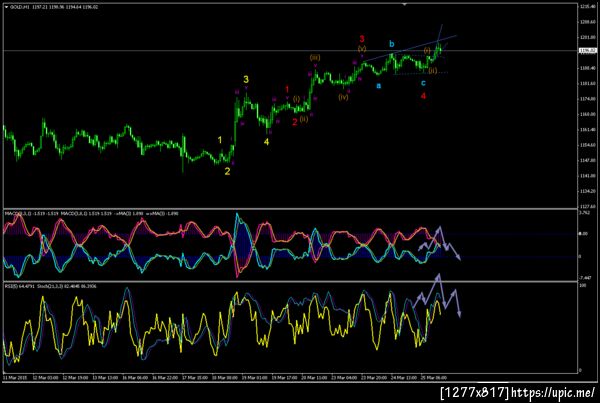
Task: Click the 1141.00 price scale label
Action: coord(587,176)
